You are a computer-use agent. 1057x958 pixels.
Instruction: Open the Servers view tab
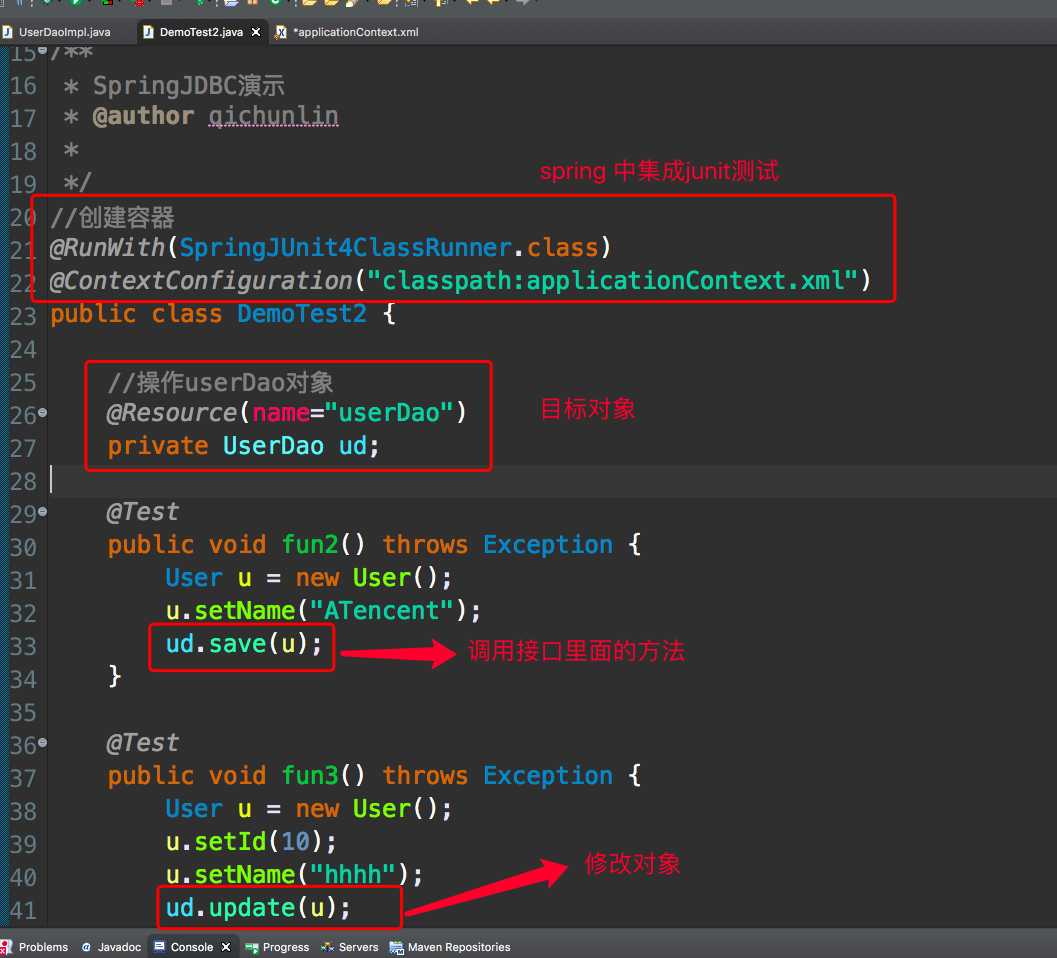point(350,947)
